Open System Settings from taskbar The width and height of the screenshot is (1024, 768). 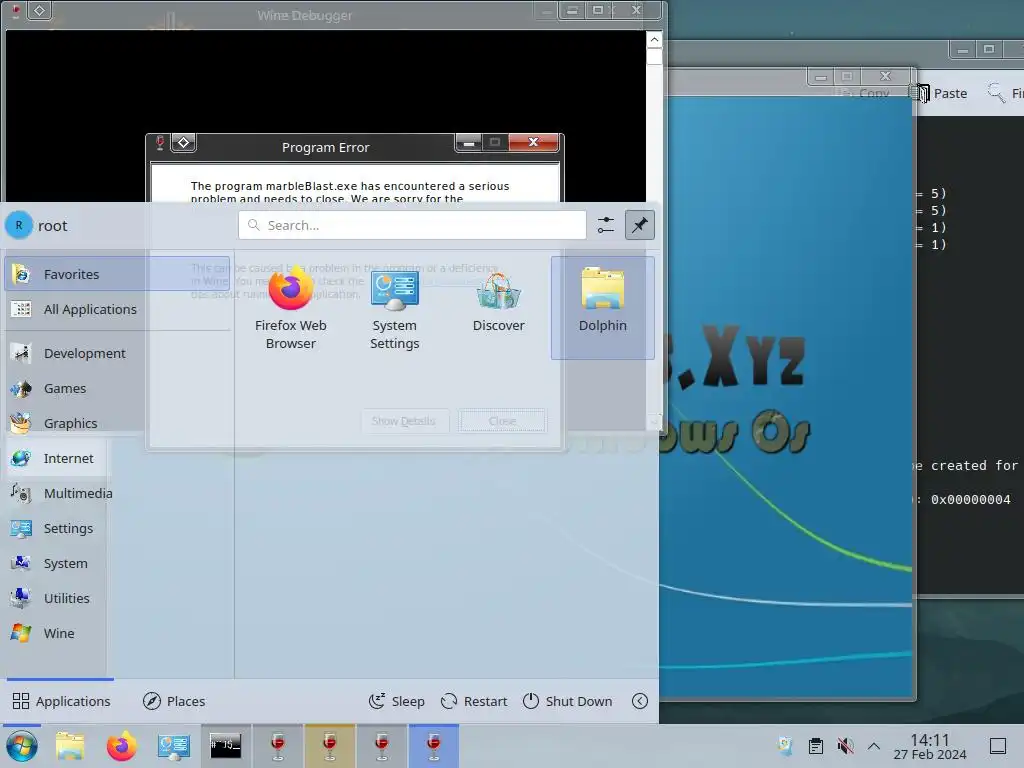tap(174, 746)
